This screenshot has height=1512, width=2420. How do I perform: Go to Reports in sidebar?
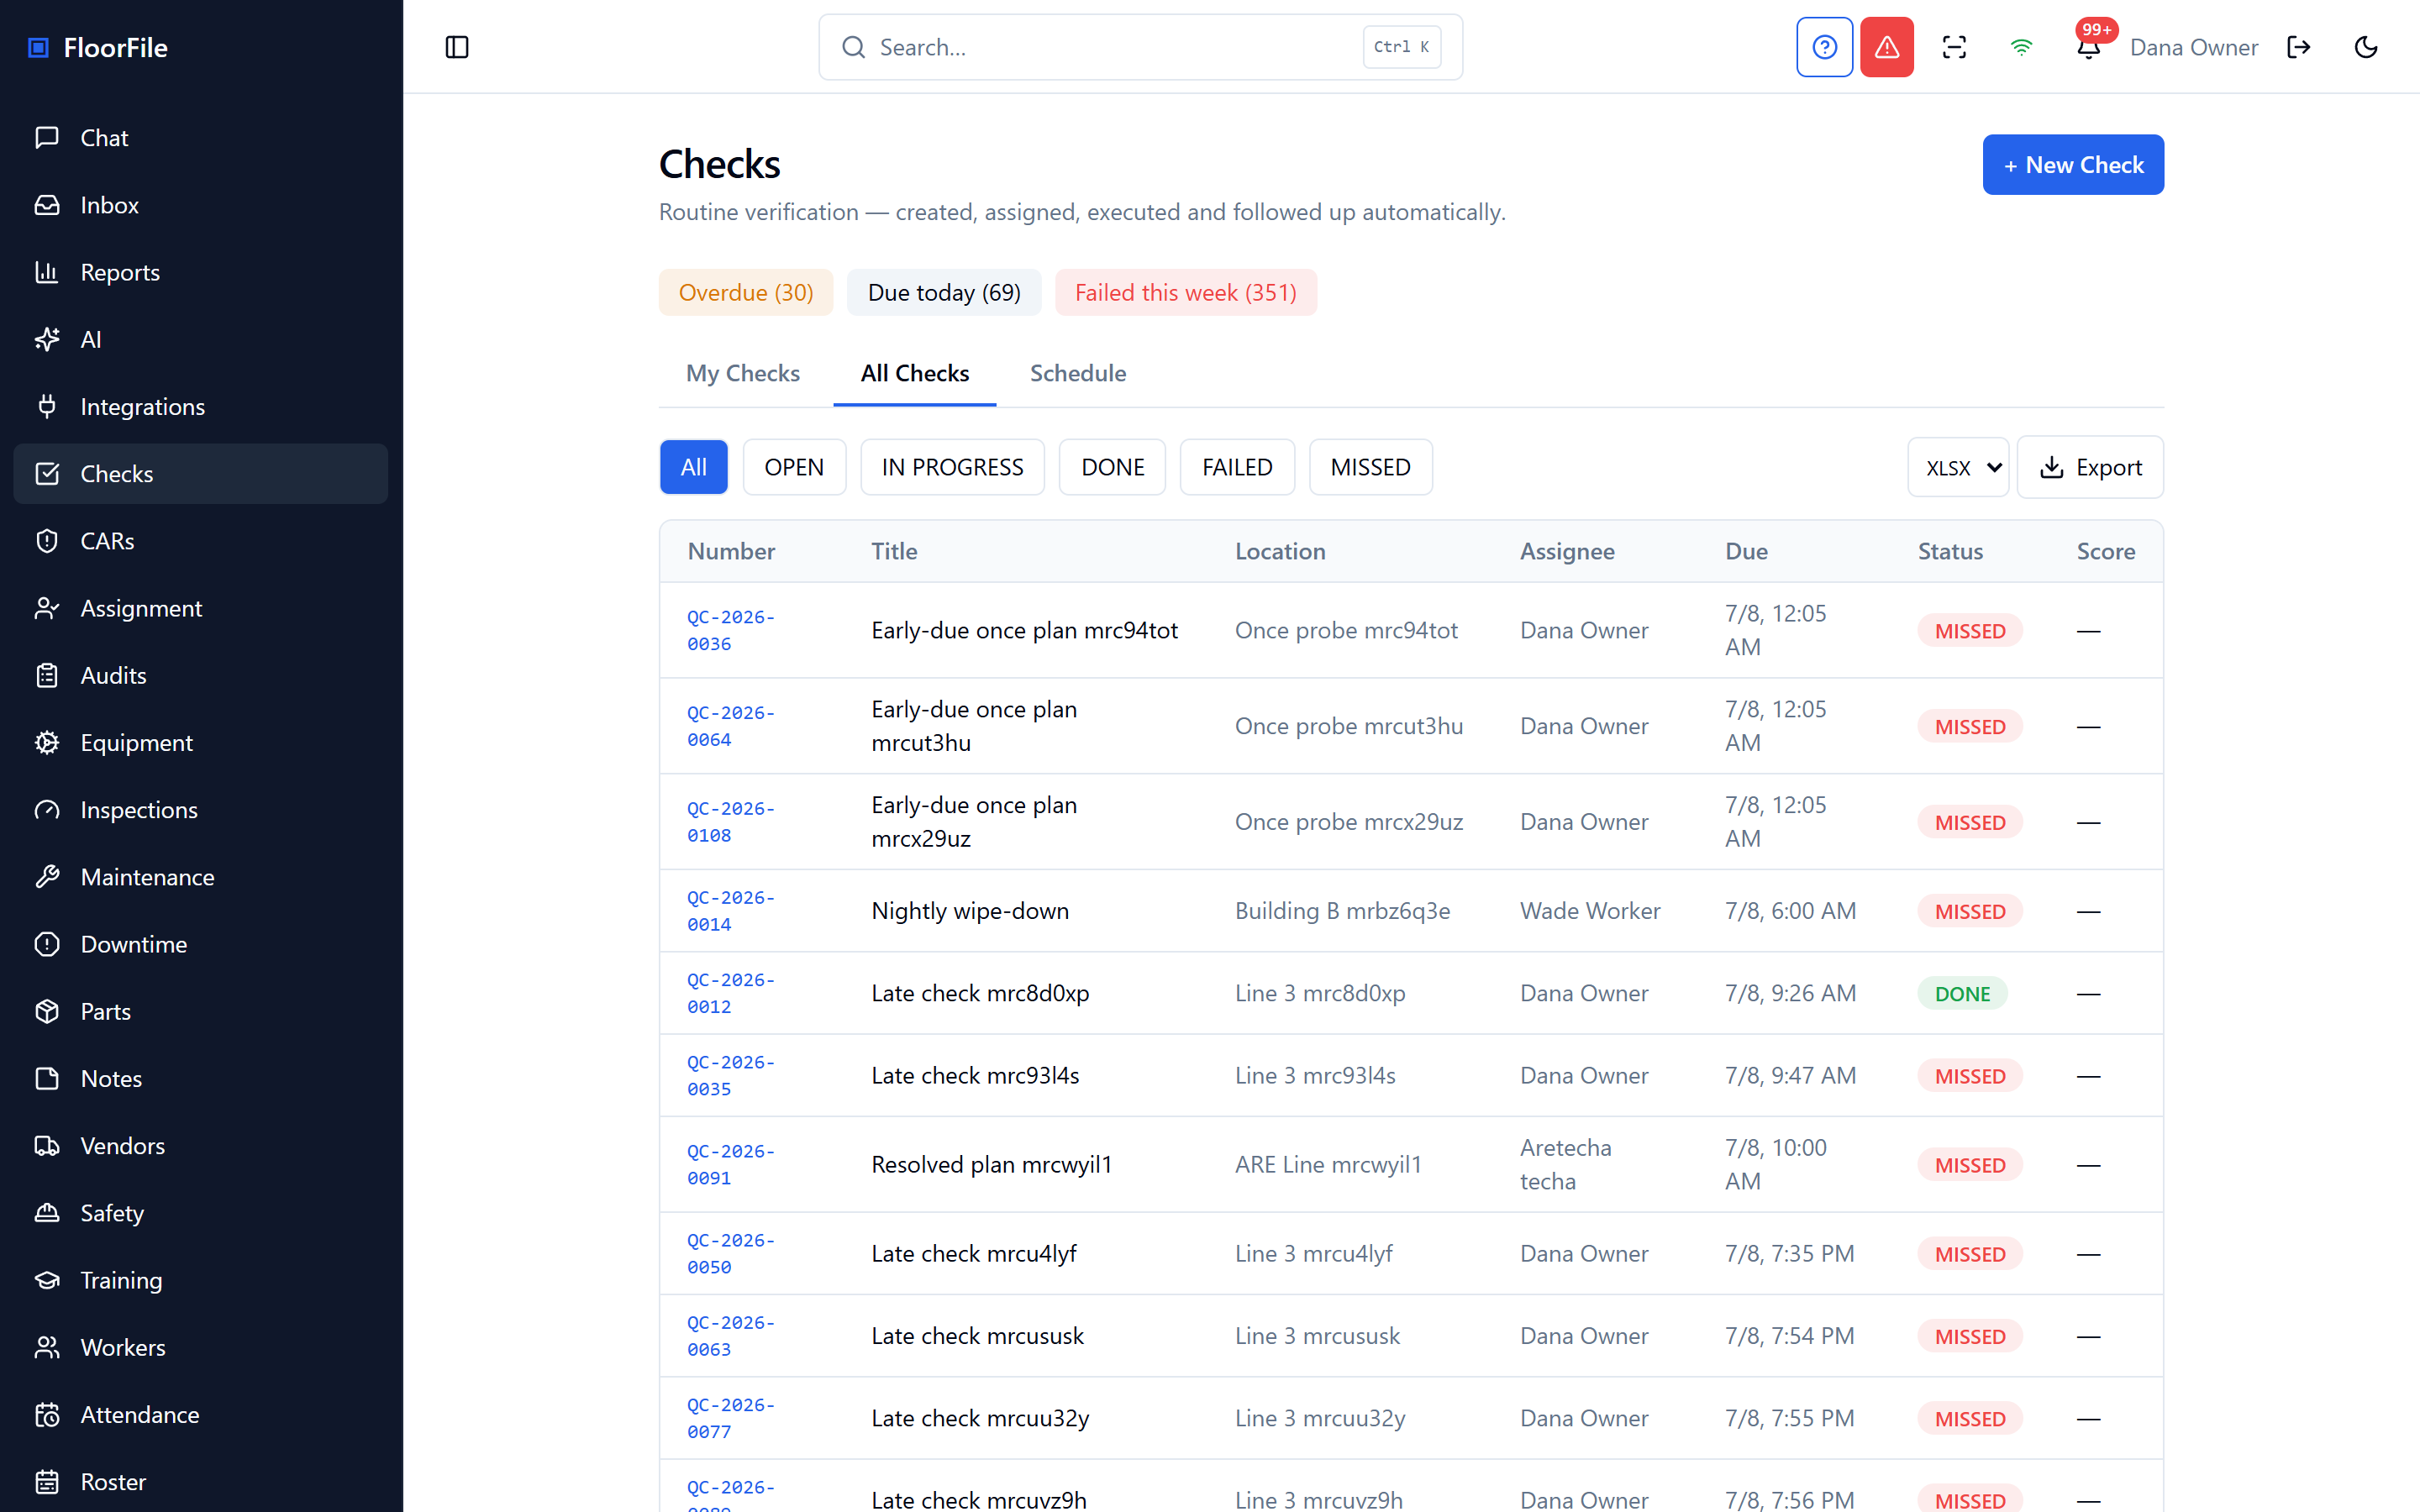click(x=200, y=272)
